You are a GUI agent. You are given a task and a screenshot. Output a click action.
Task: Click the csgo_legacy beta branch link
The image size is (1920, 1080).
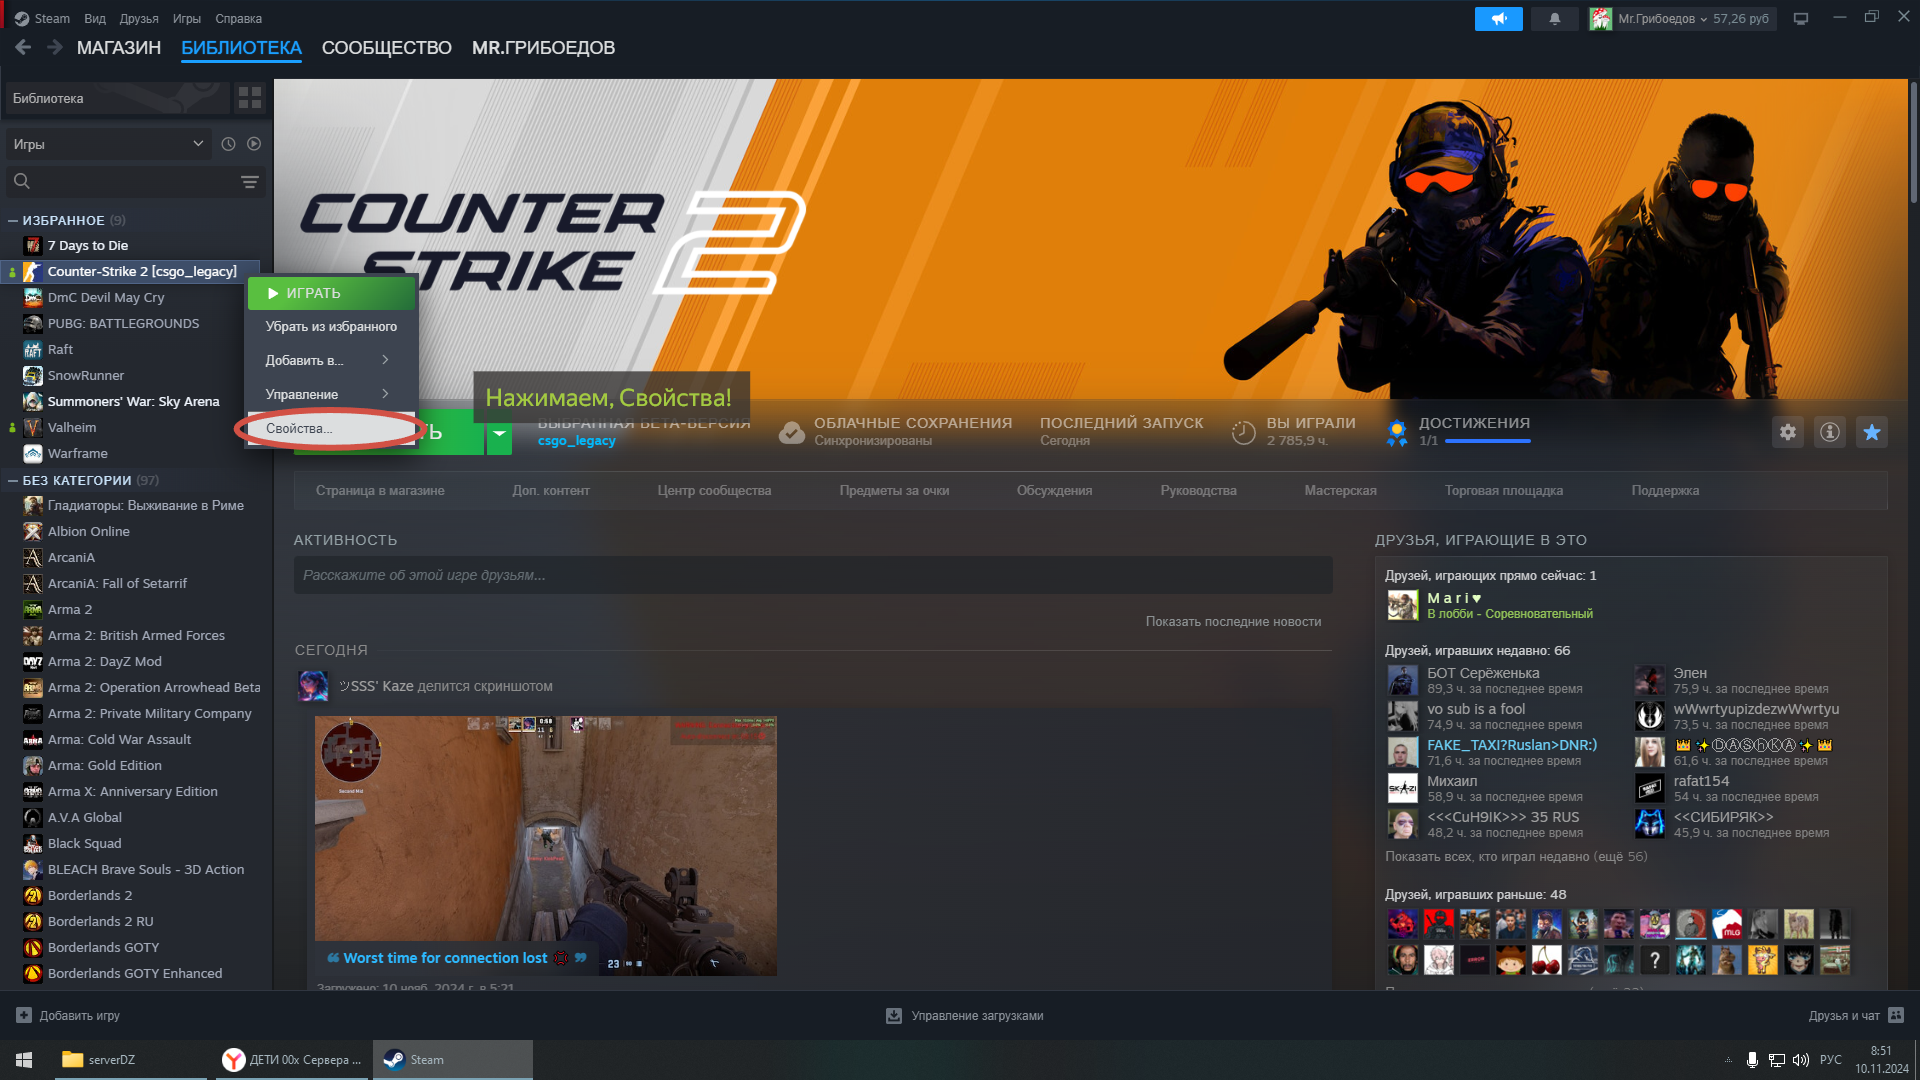(x=577, y=441)
